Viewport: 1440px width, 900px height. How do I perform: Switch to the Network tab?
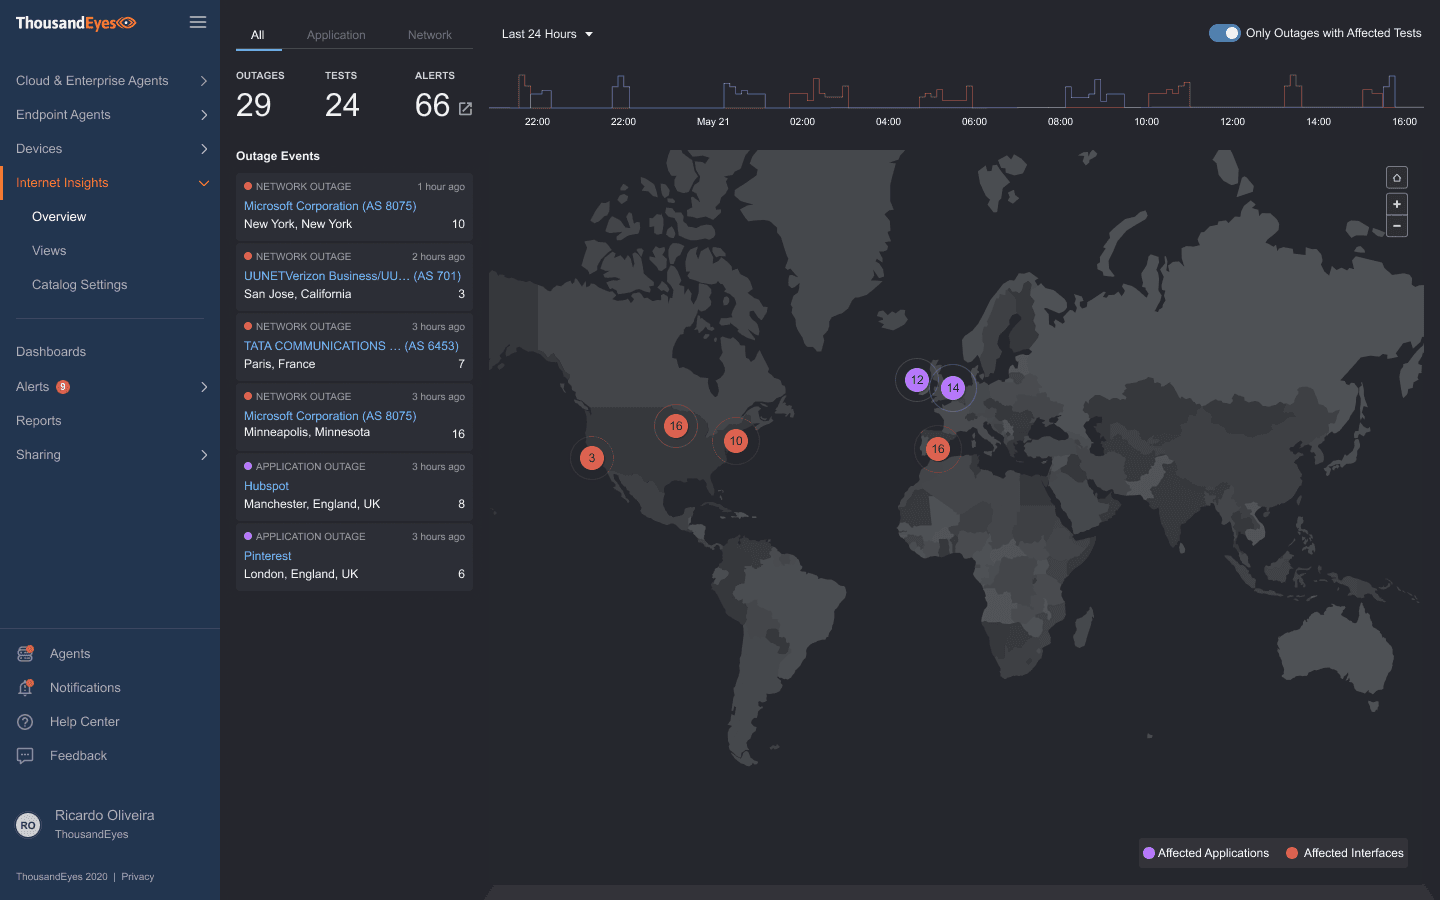(x=429, y=35)
